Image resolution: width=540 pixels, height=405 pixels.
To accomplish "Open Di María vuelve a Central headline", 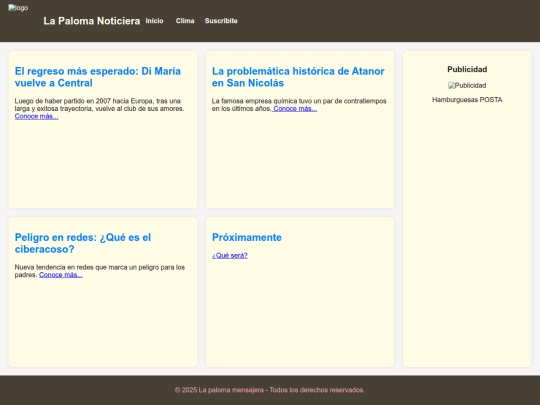I will (98, 77).
